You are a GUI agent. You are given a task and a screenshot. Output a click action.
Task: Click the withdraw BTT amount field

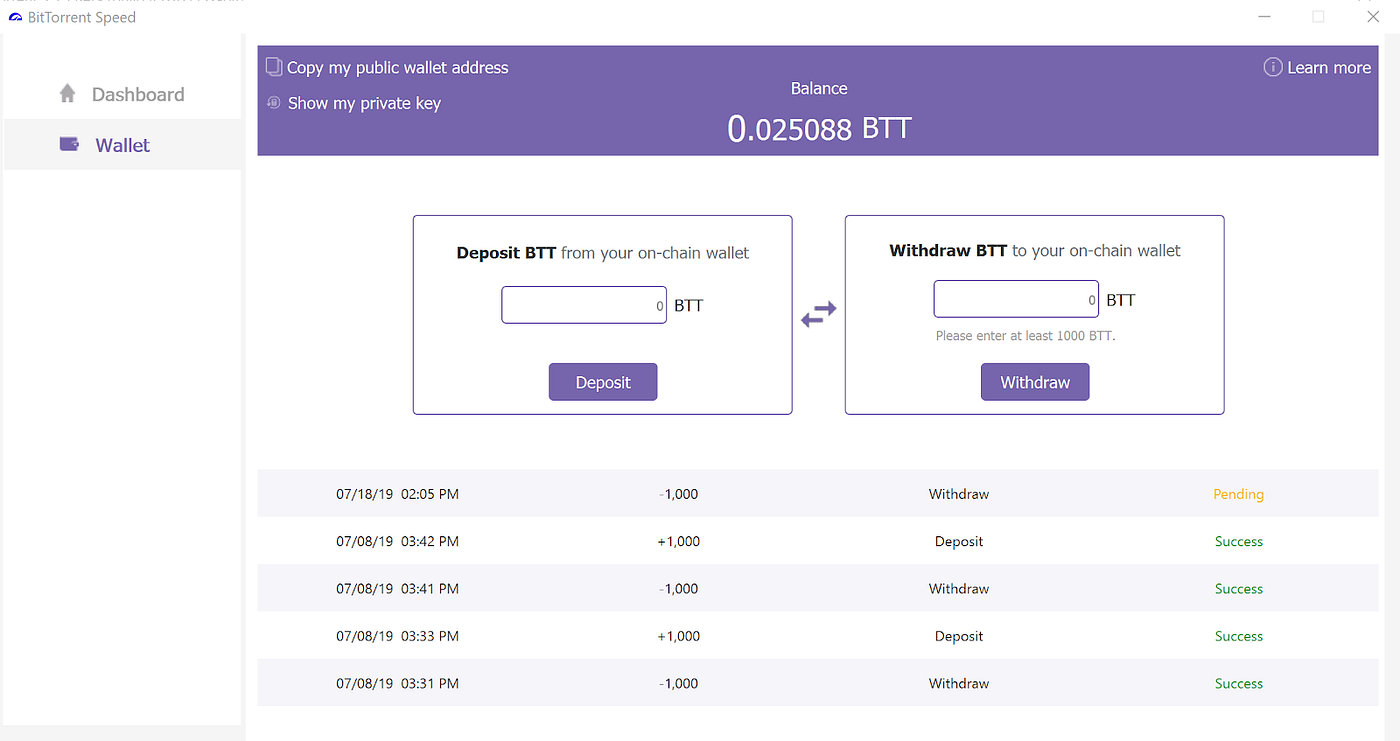tap(1016, 298)
